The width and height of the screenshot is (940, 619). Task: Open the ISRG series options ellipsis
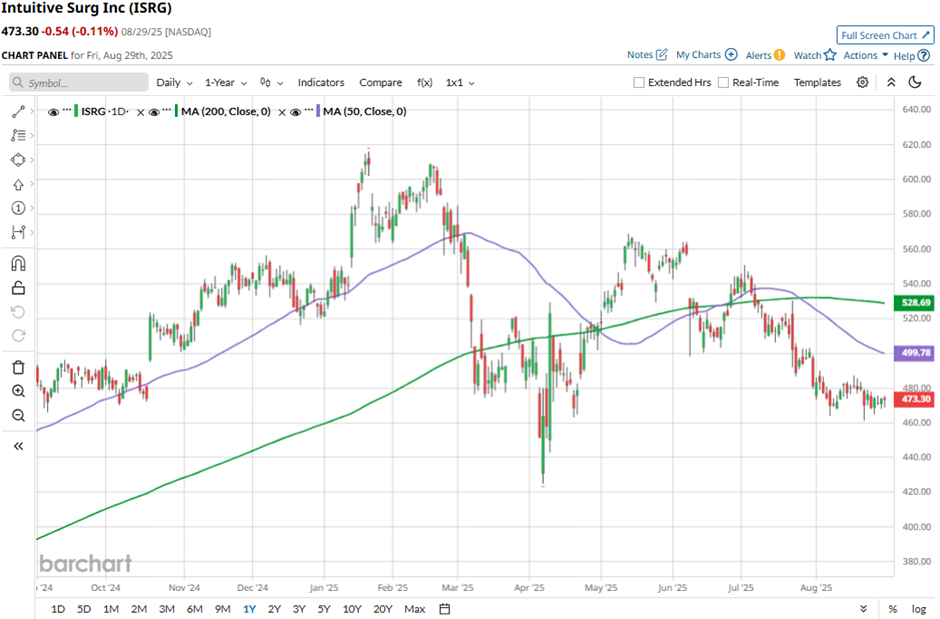(x=67, y=110)
